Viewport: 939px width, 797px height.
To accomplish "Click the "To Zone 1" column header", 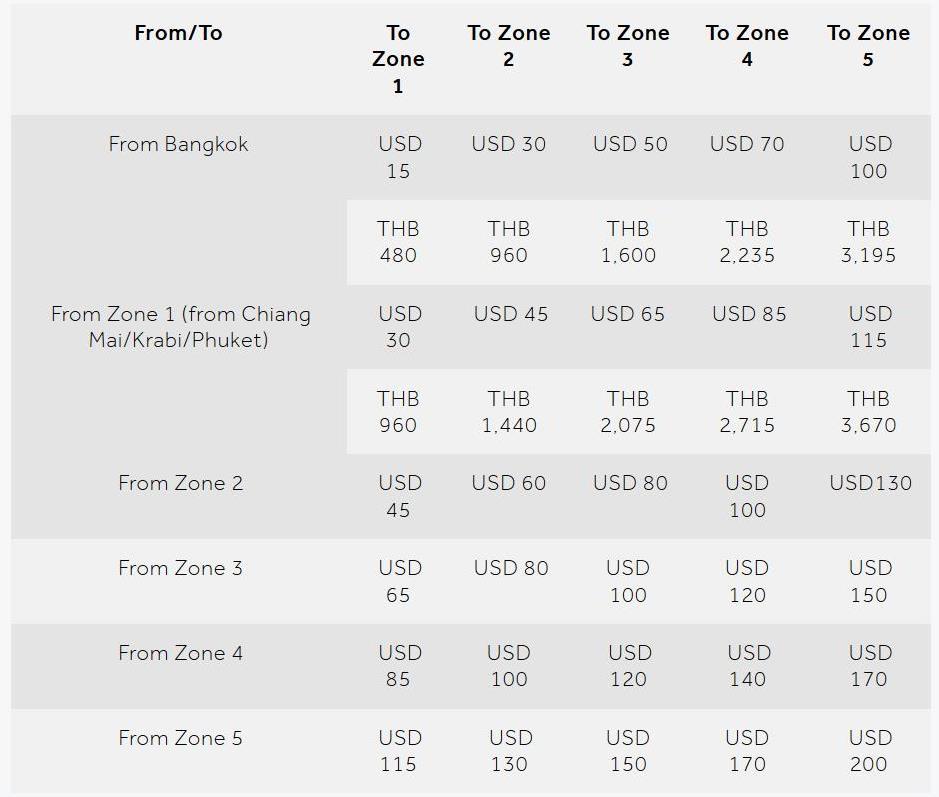I will [398, 59].
